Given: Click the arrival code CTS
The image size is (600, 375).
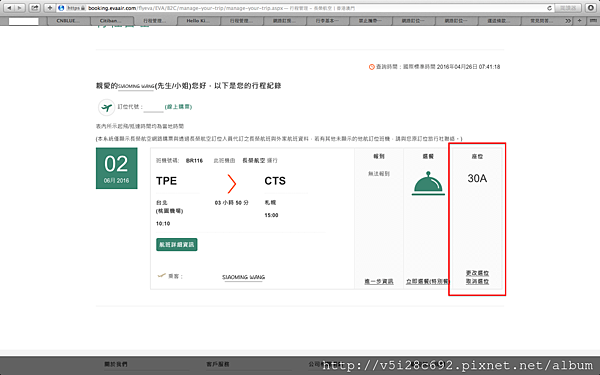Looking at the screenshot, I should tap(275, 181).
